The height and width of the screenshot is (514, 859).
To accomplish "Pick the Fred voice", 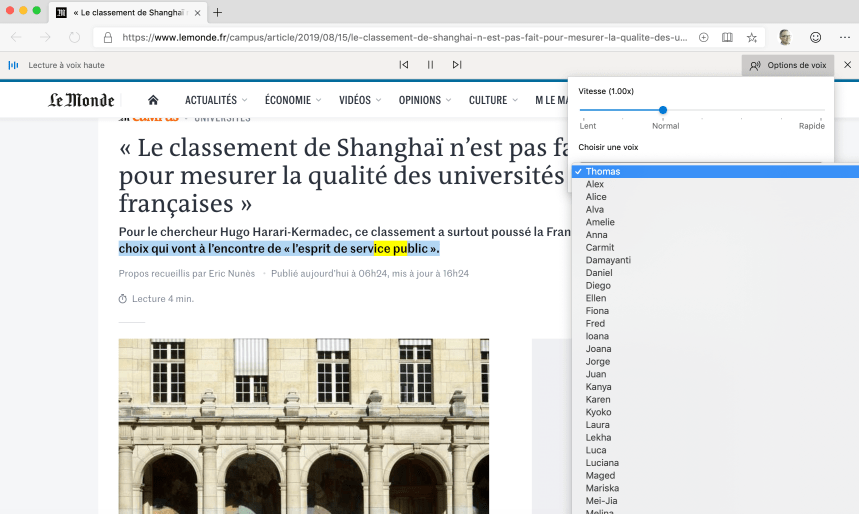I will 715,323.
